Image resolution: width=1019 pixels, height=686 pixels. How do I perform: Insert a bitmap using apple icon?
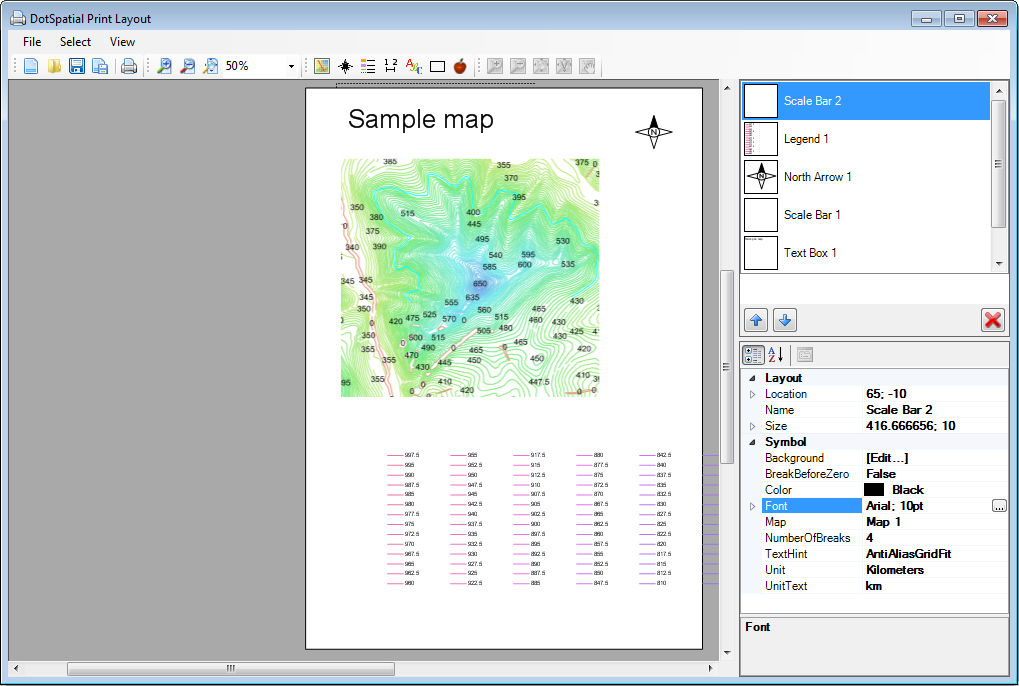click(460, 66)
